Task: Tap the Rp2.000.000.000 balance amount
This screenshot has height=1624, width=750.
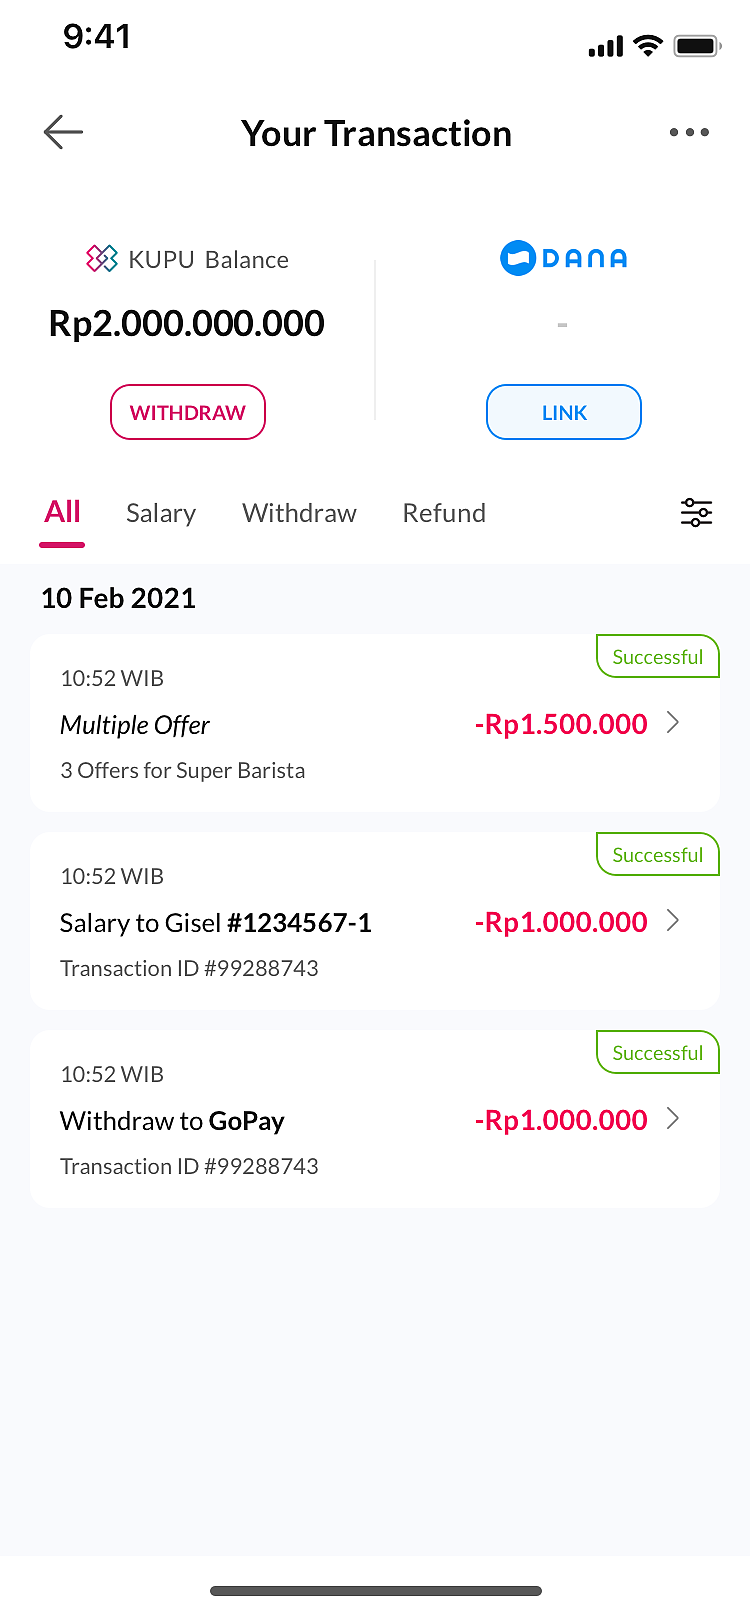Action: (187, 324)
